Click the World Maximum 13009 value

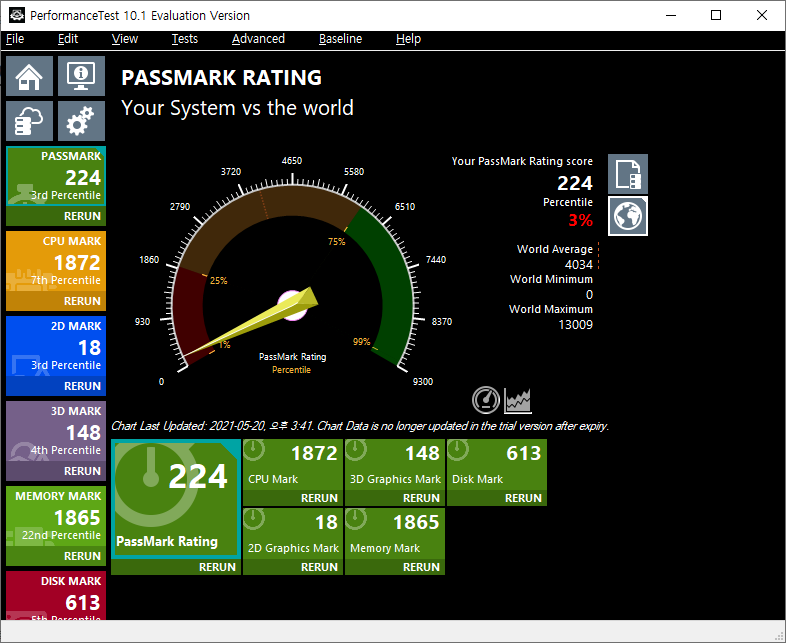[x=575, y=325]
